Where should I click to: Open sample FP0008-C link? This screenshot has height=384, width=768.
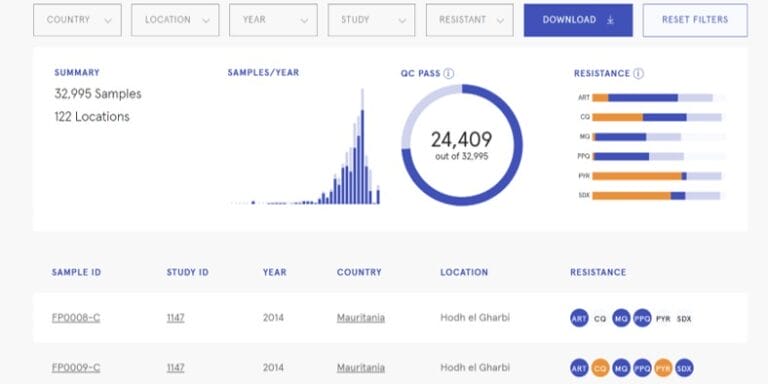click(x=76, y=318)
